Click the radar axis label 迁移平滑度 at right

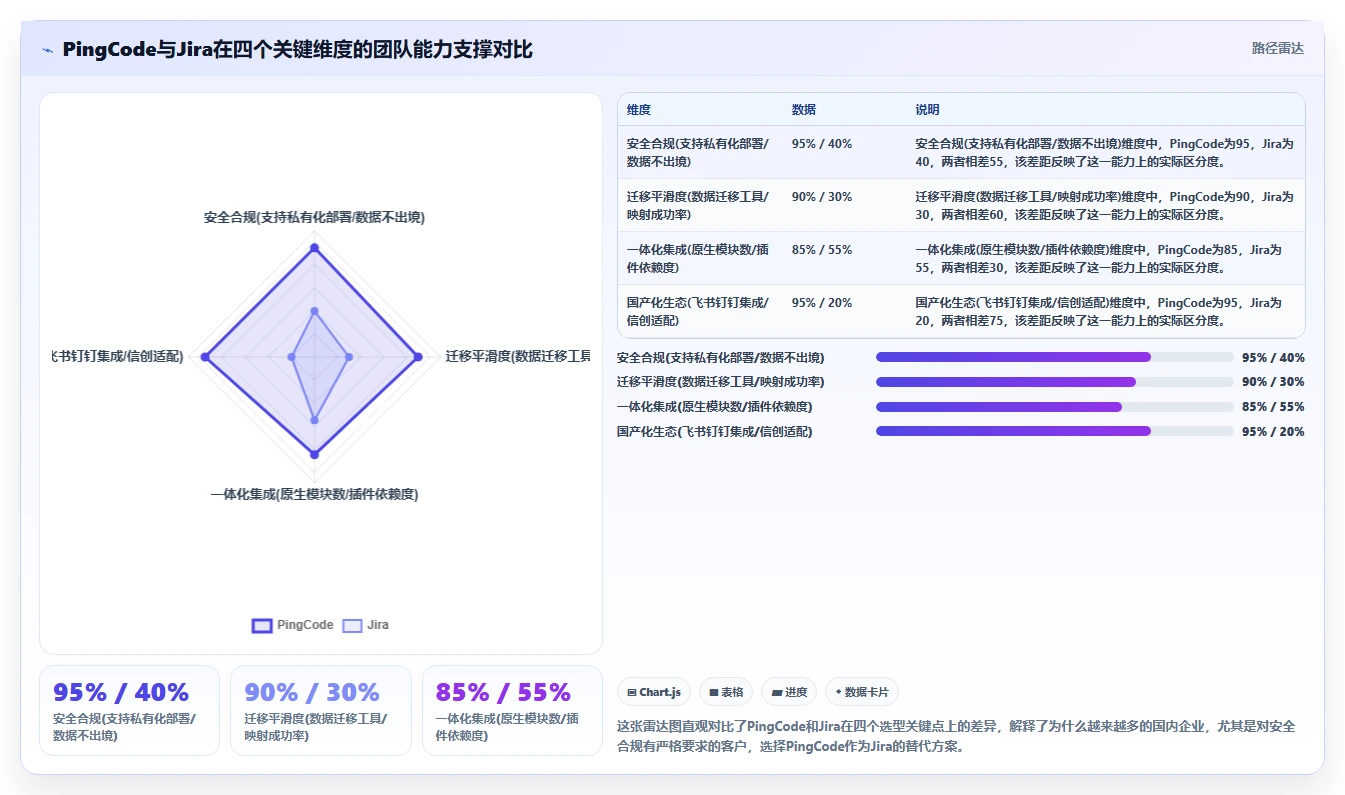[x=518, y=356]
